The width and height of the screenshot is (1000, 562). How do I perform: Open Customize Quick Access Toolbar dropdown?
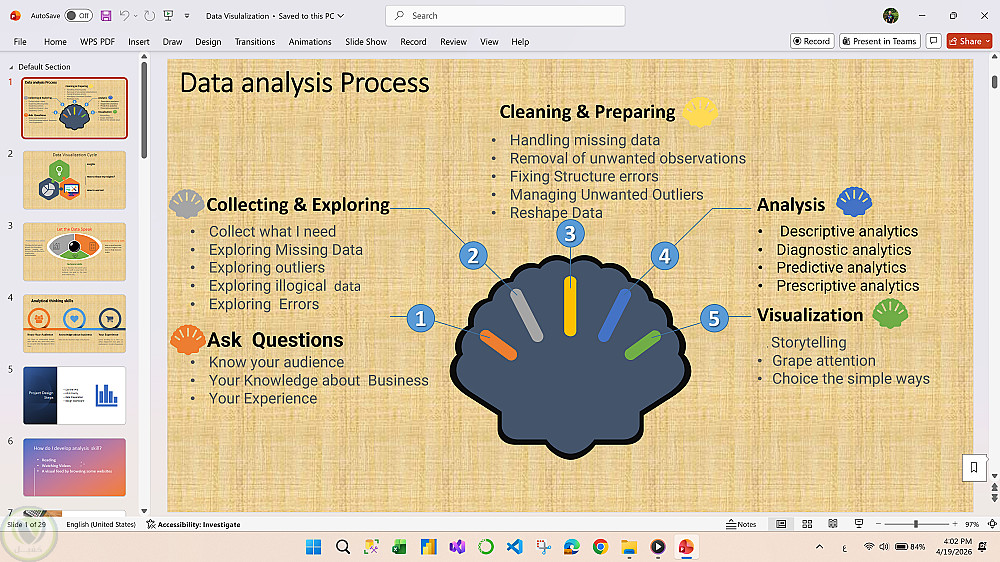(187, 15)
